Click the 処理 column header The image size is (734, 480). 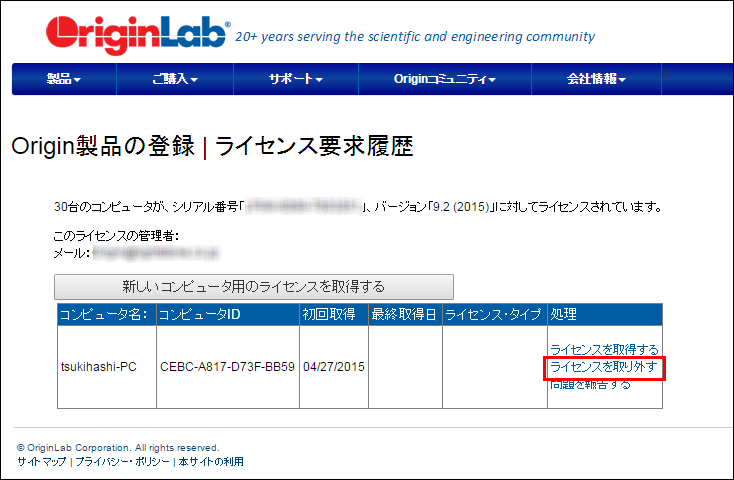pos(605,315)
